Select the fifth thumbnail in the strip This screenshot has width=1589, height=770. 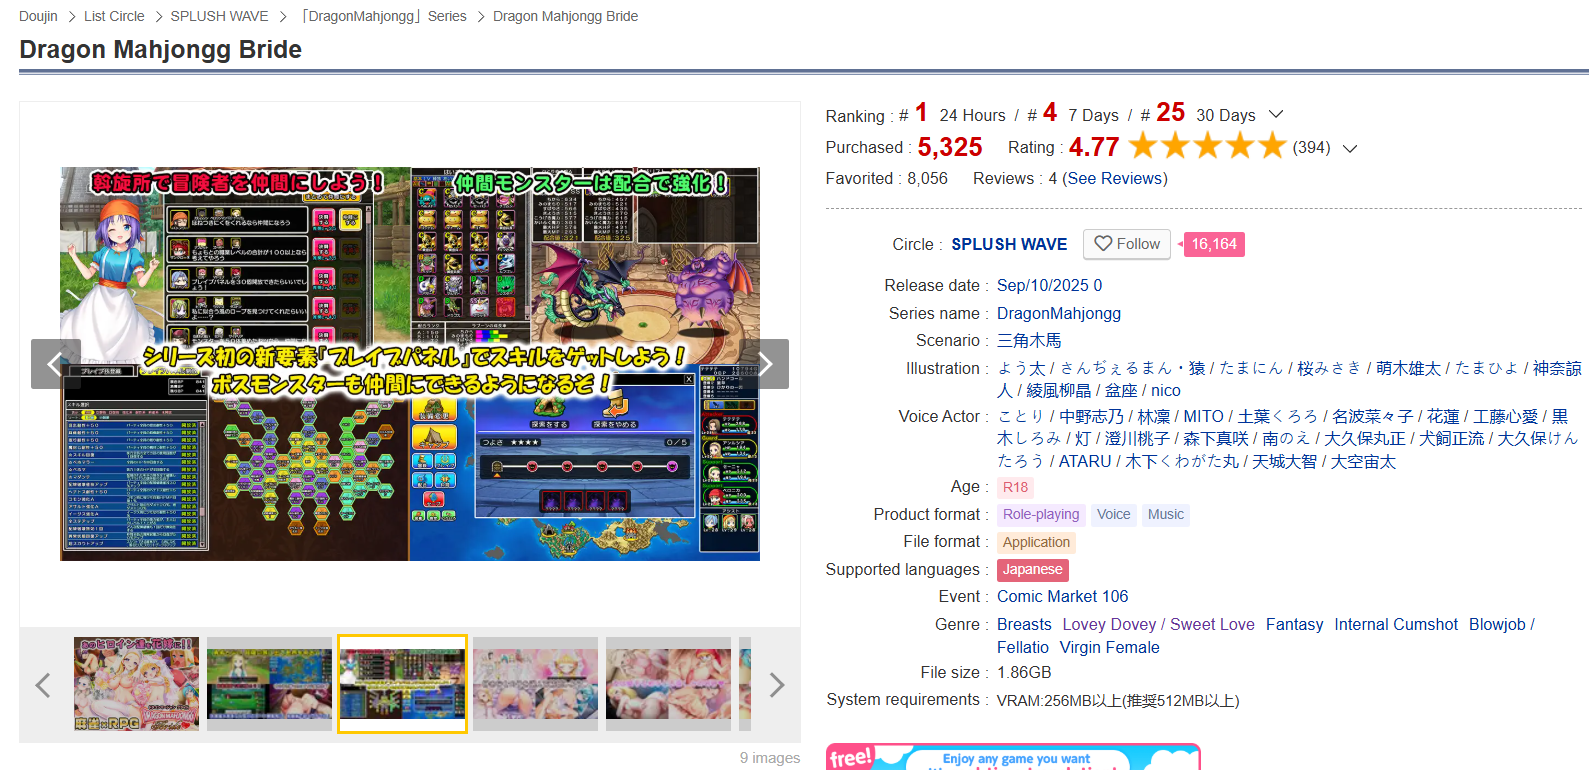tap(668, 684)
